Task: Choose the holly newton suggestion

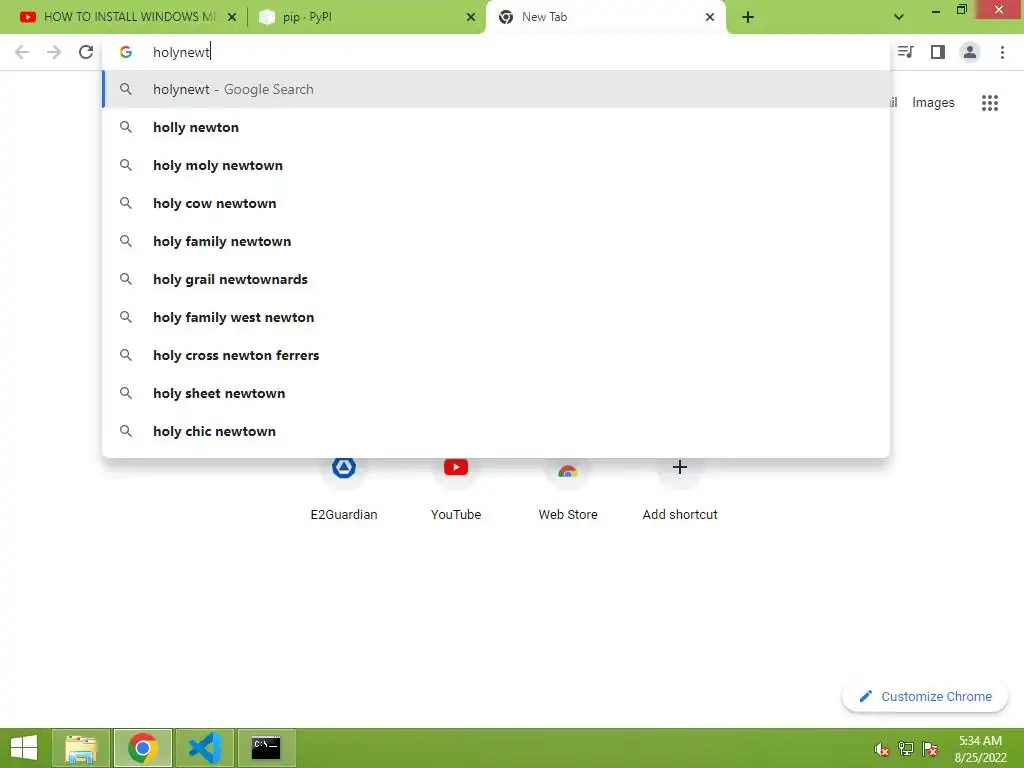Action: click(x=496, y=127)
